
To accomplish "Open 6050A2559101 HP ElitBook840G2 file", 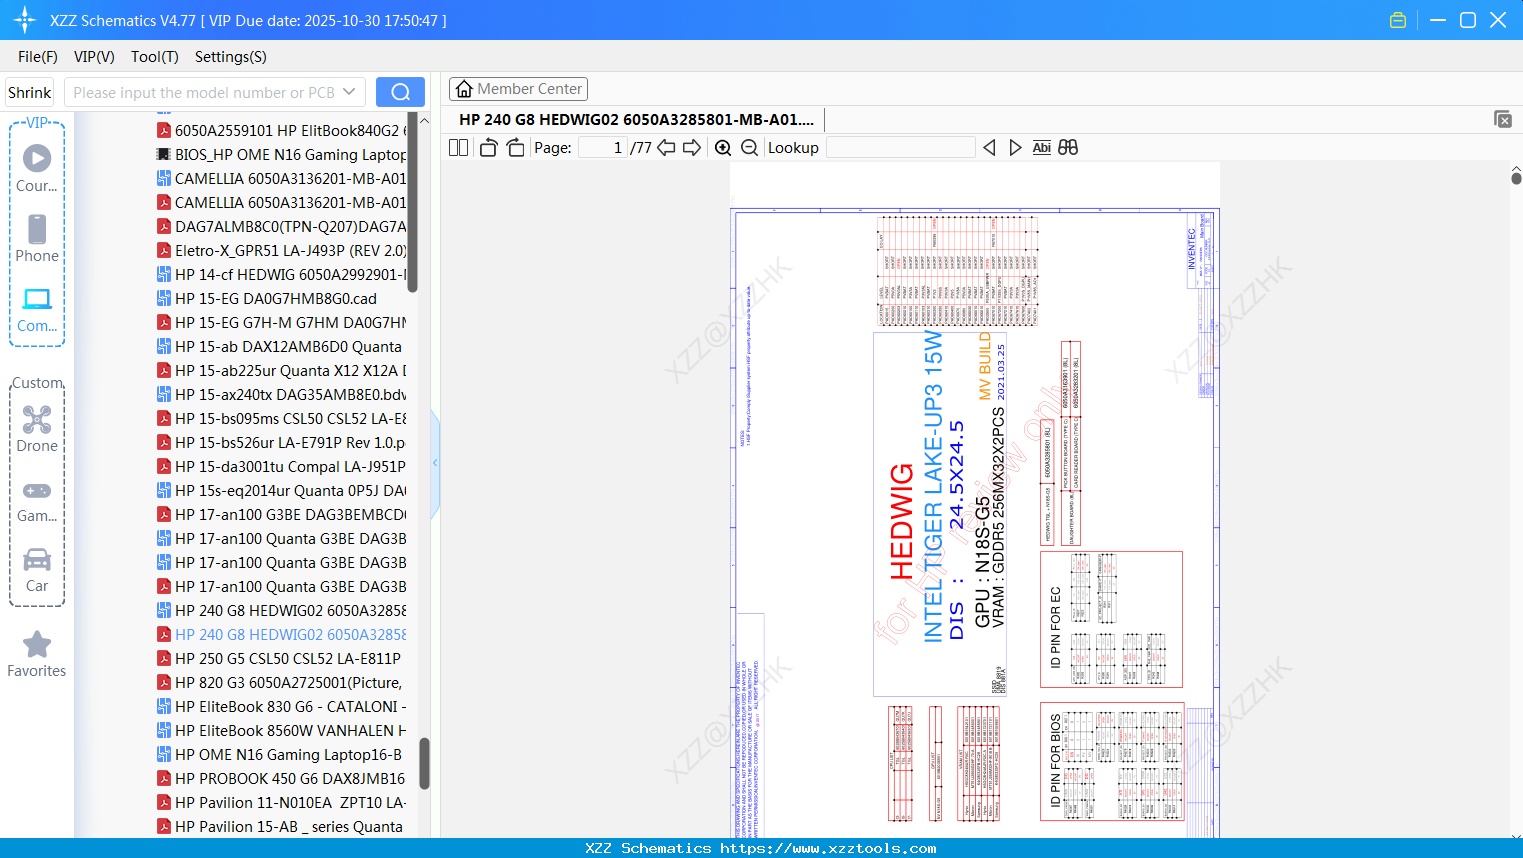I will [x=281, y=130].
